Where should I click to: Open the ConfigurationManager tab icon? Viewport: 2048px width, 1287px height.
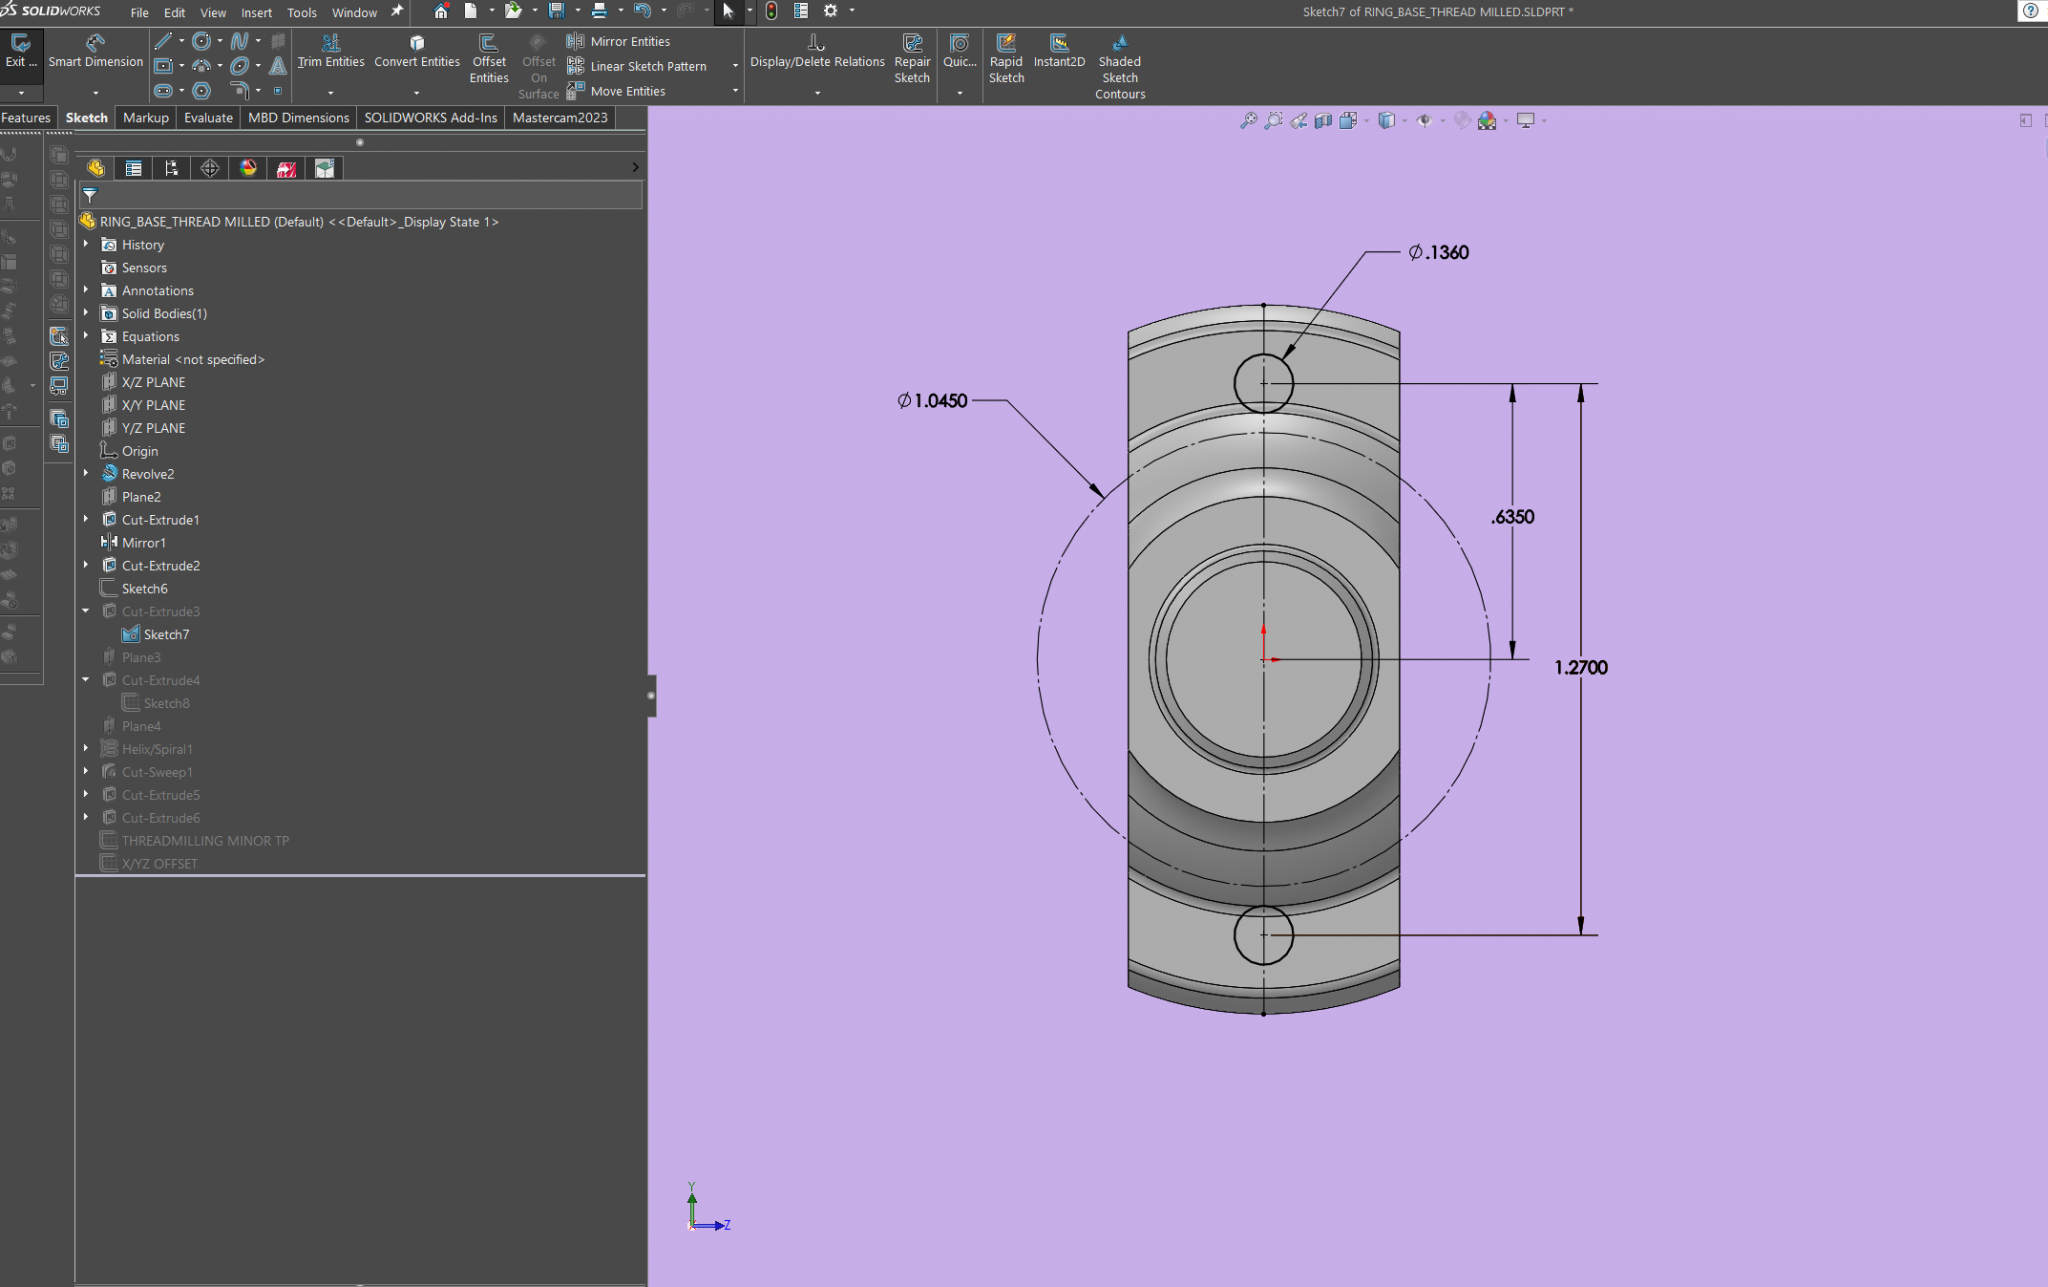click(172, 168)
